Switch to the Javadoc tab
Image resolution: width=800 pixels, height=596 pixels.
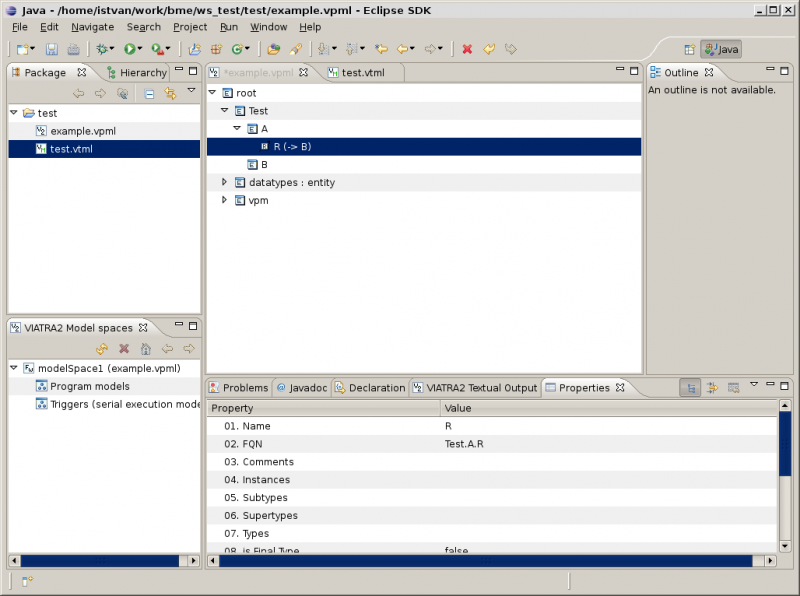coord(302,388)
